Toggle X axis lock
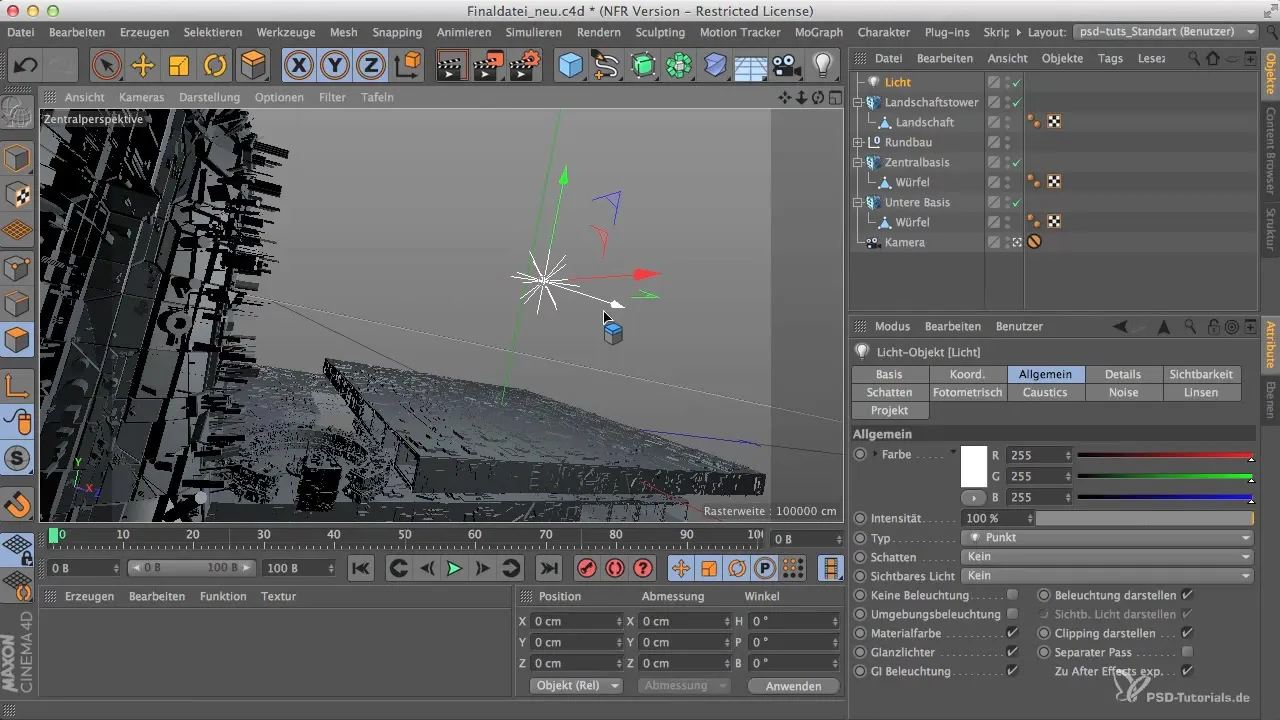 click(298, 66)
